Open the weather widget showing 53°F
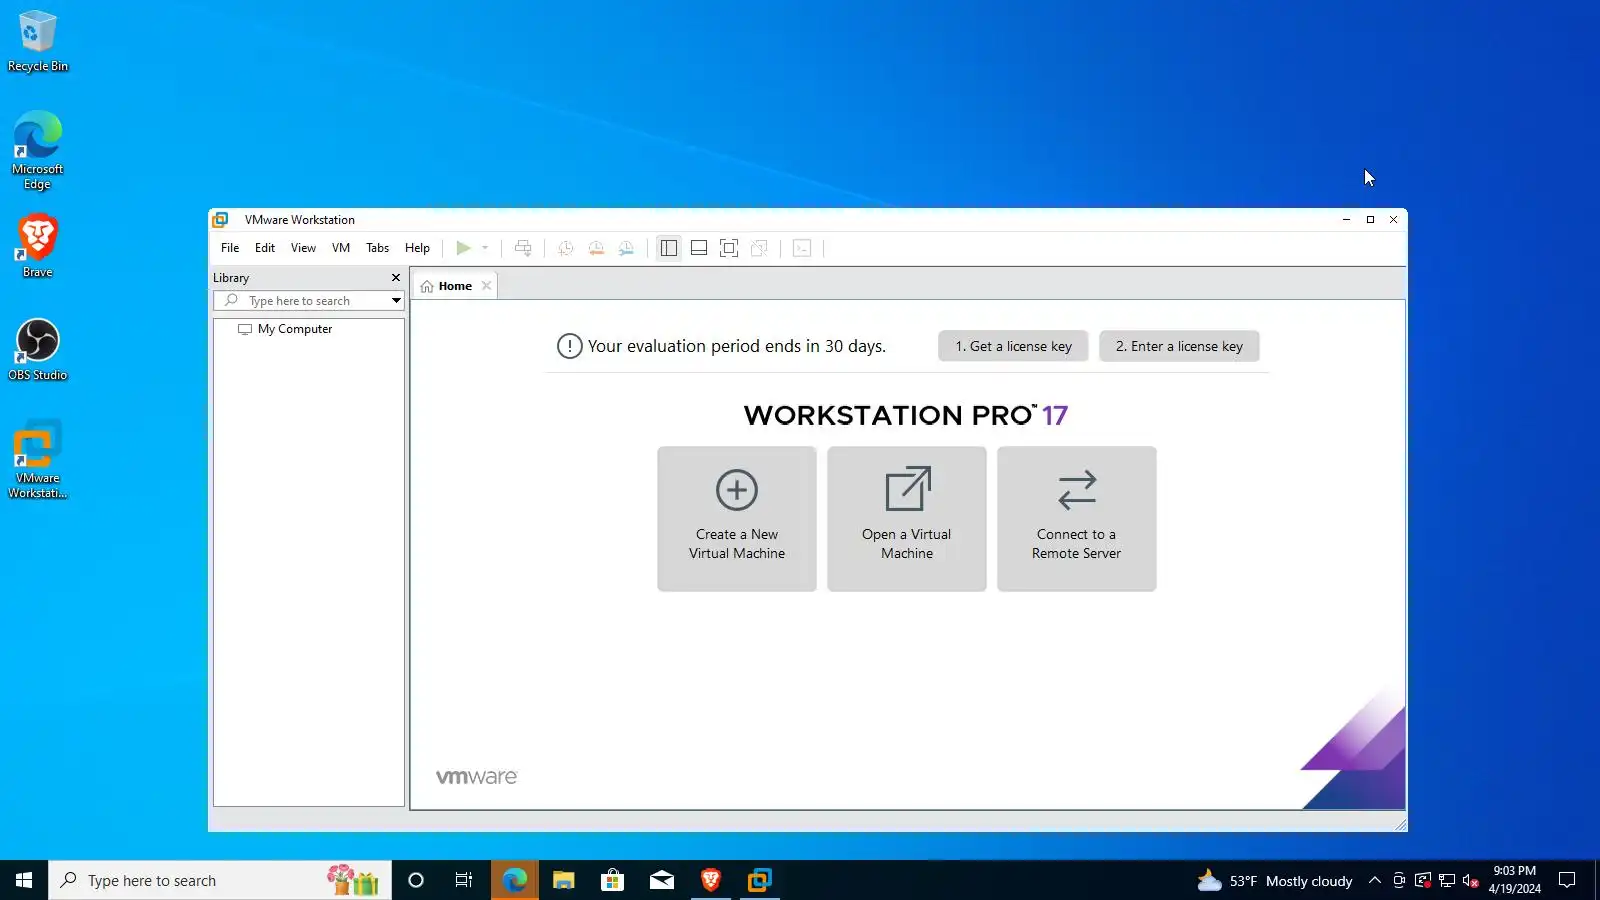 tap(1274, 880)
